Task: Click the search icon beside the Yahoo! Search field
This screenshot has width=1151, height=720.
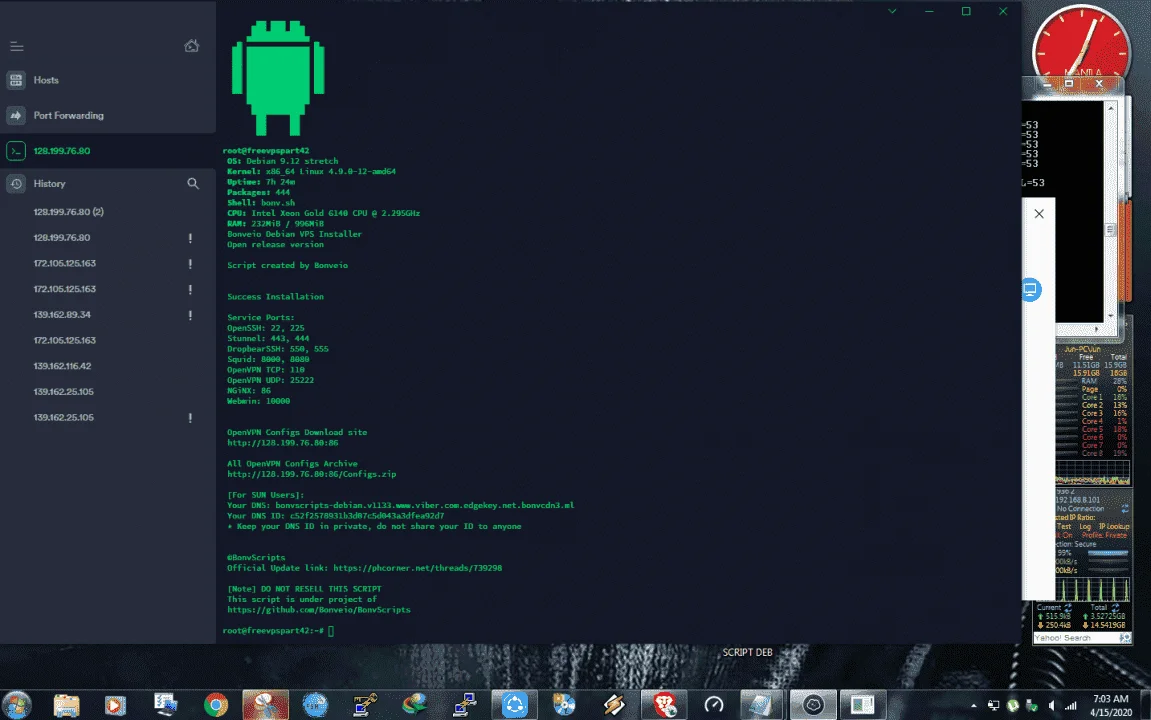Action: pyautogui.click(x=1125, y=638)
